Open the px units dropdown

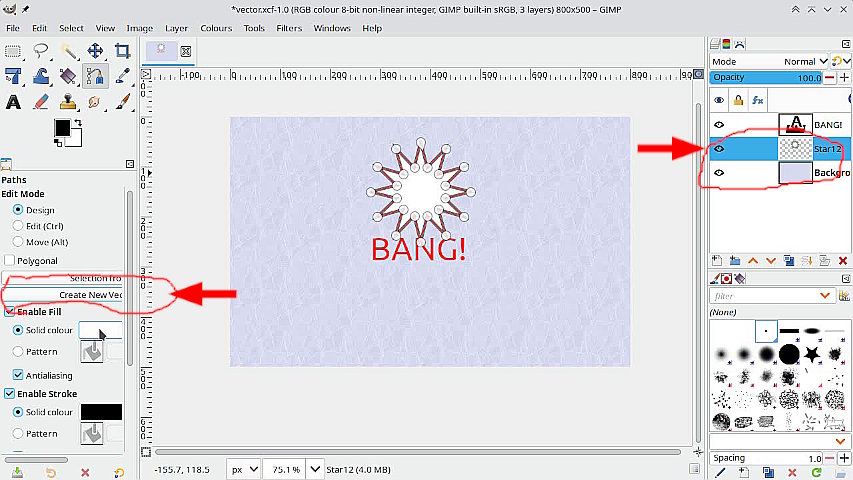pyautogui.click(x=244, y=469)
